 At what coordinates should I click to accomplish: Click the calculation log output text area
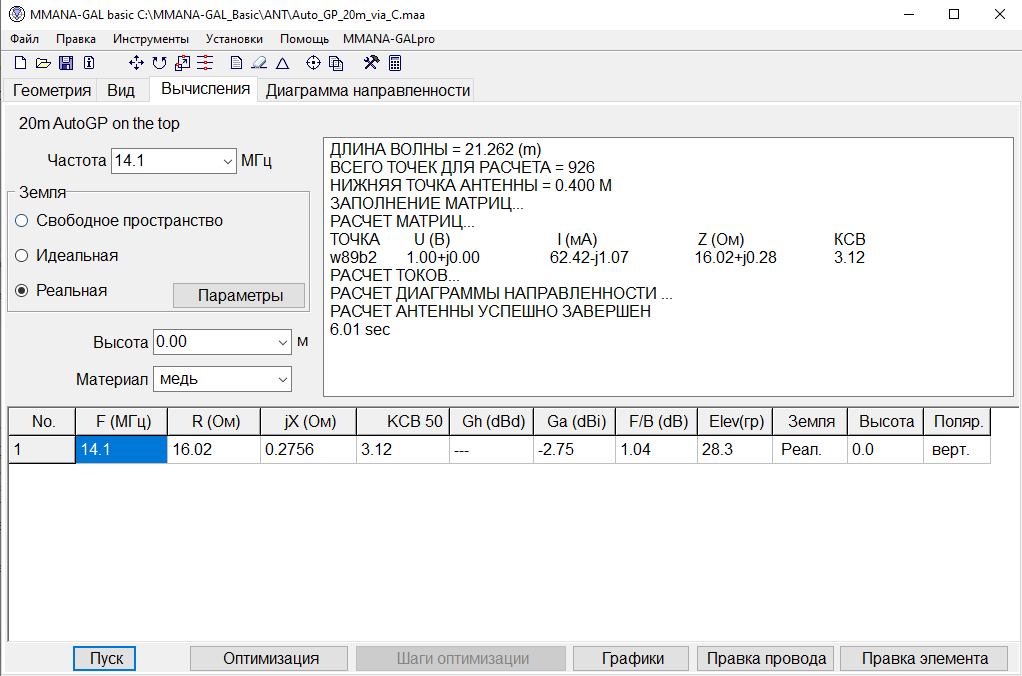669,267
